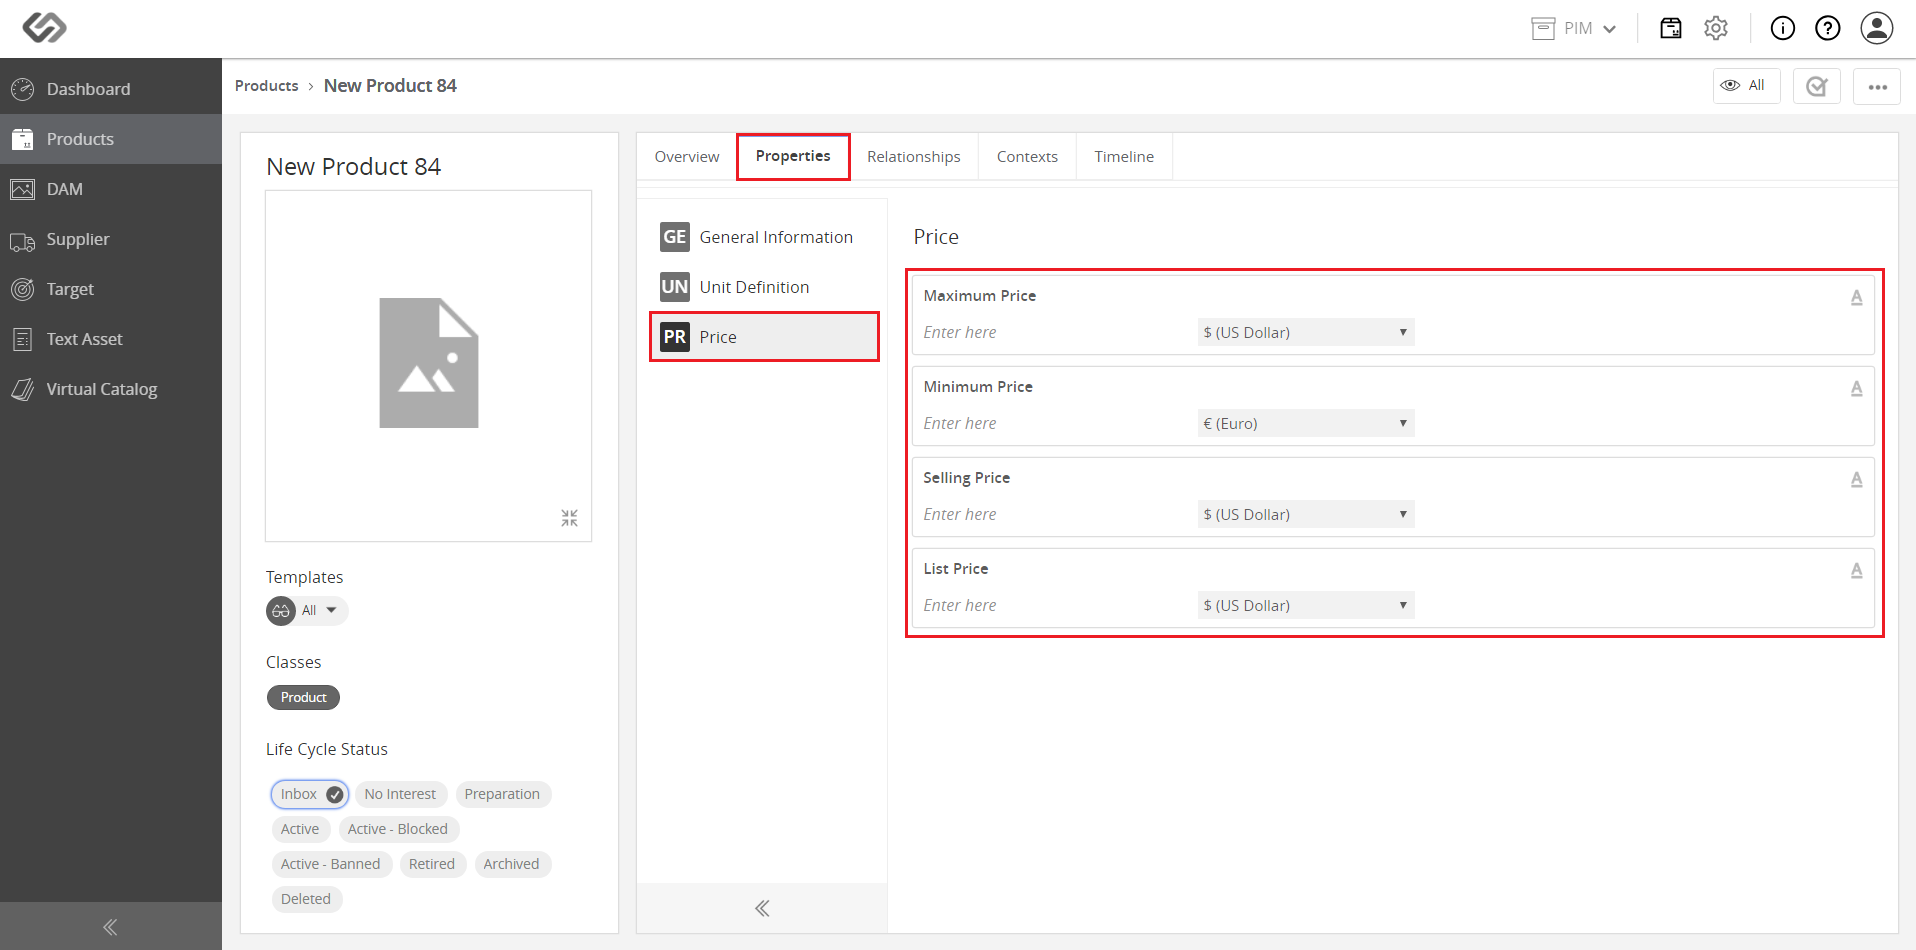
Task: Go to Dashboard in the sidebar
Action: 111,89
